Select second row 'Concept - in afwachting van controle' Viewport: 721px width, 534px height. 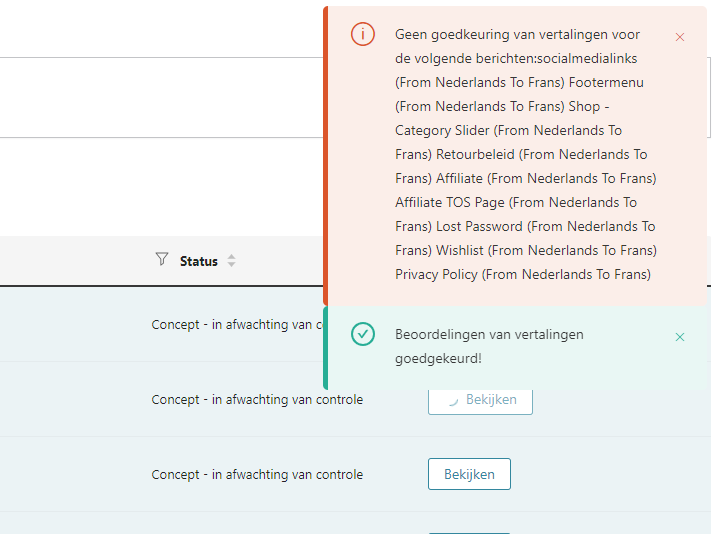(257, 400)
